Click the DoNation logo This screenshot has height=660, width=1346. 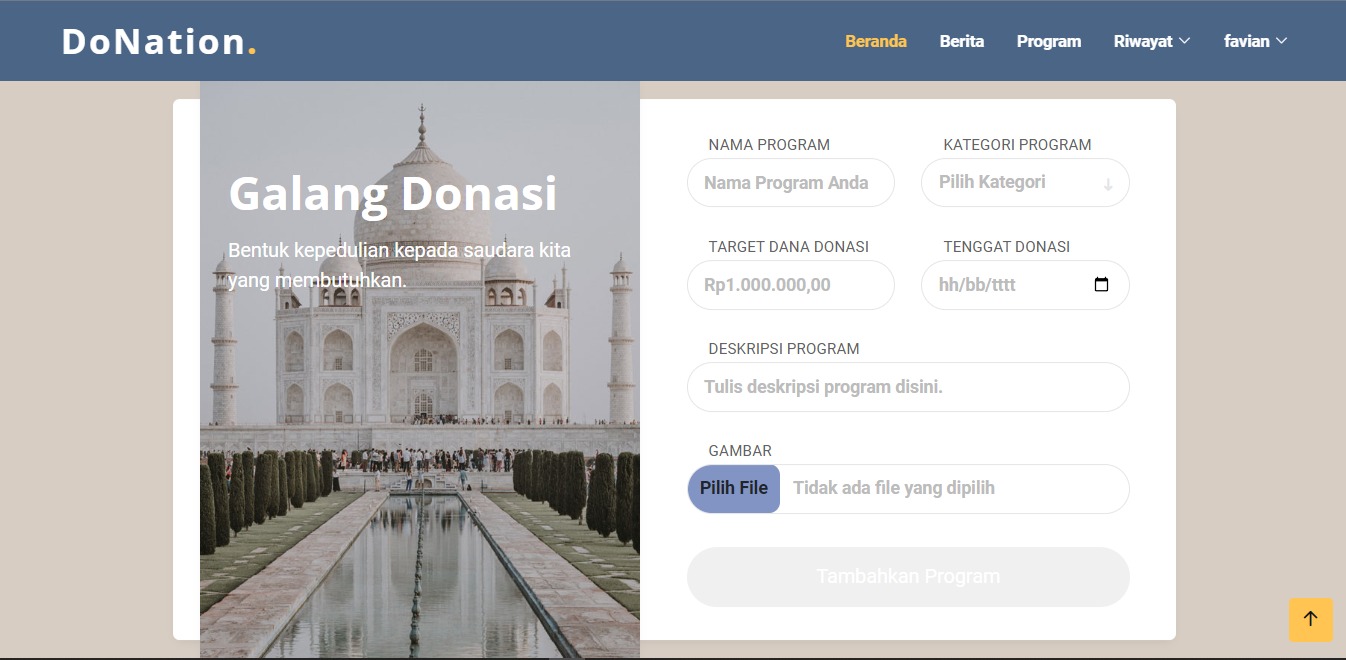[159, 41]
